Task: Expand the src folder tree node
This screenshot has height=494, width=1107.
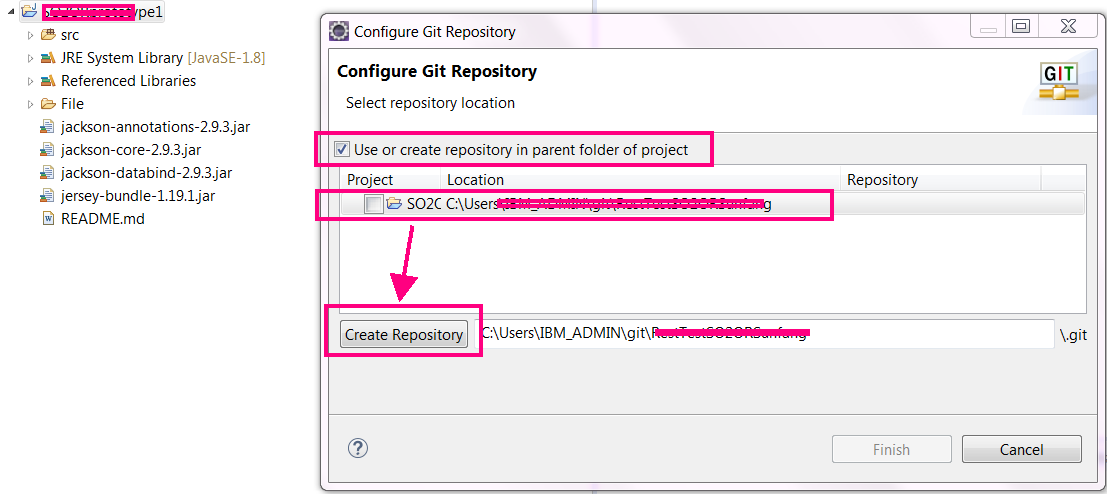Action: coord(31,35)
